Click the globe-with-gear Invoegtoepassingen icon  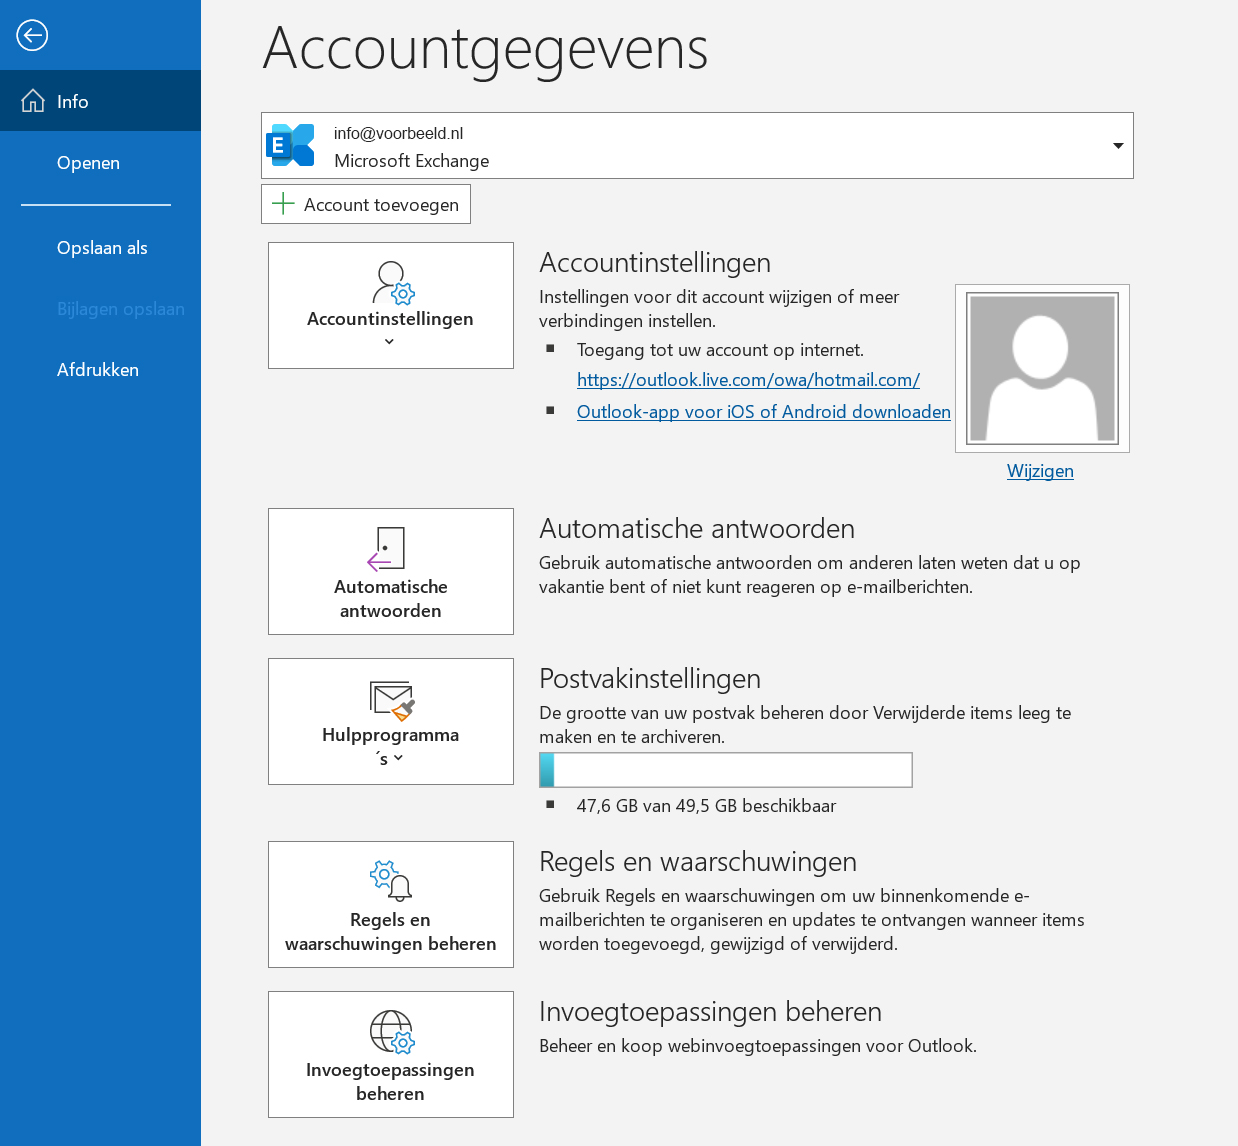click(x=392, y=1031)
